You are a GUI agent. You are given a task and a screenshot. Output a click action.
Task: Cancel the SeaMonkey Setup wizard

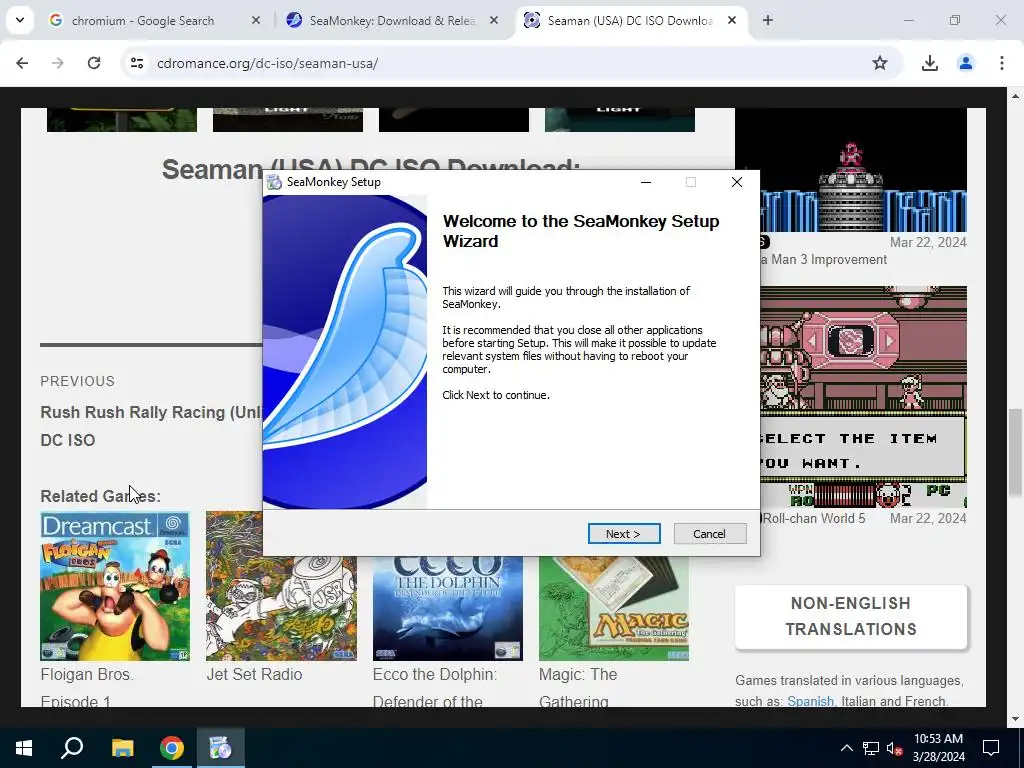point(709,534)
